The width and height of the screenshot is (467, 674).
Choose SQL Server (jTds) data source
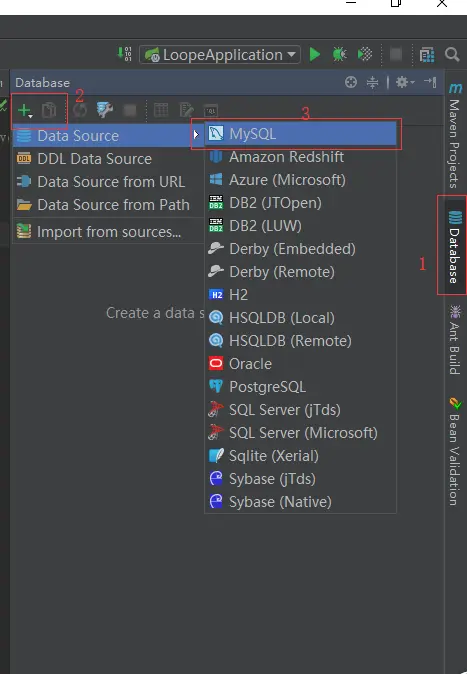point(301,410)
